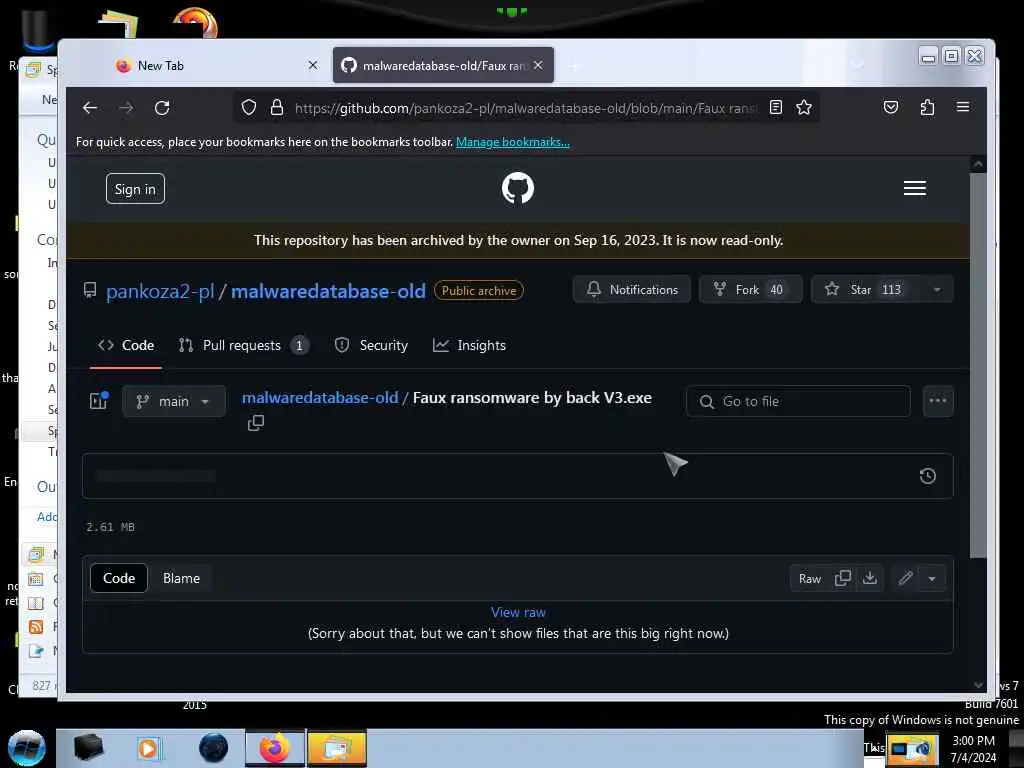
Task: Close the malwaredatabase-old browser tab
Action: [537, 65]
